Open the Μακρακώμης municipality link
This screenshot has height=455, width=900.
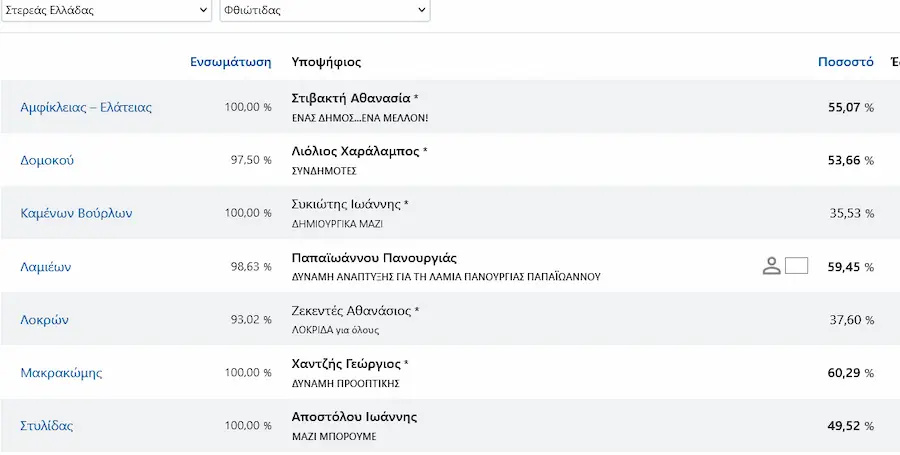coord(61,373)
